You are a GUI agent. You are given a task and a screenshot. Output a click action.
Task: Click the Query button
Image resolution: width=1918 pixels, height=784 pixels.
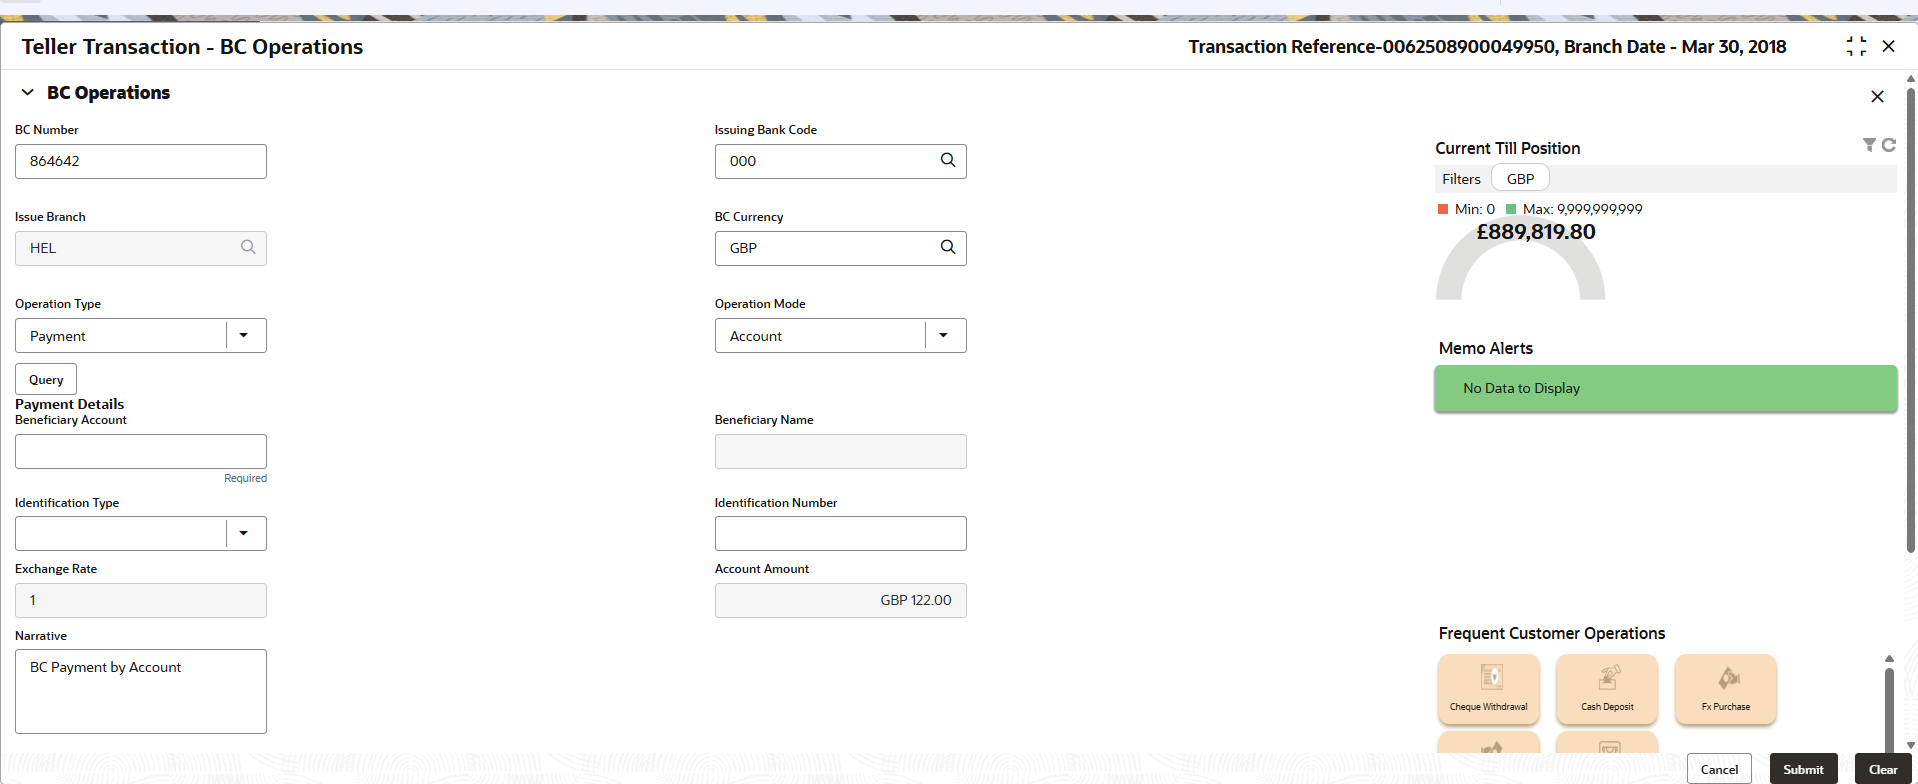click(x=46, y=379)
